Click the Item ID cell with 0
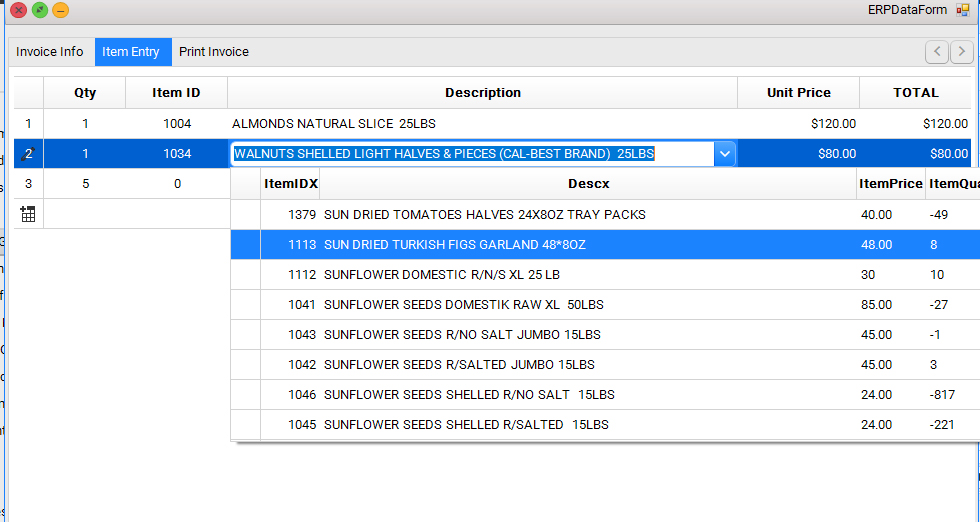This screenshot has height=522, width=980. tap(176, 184)
